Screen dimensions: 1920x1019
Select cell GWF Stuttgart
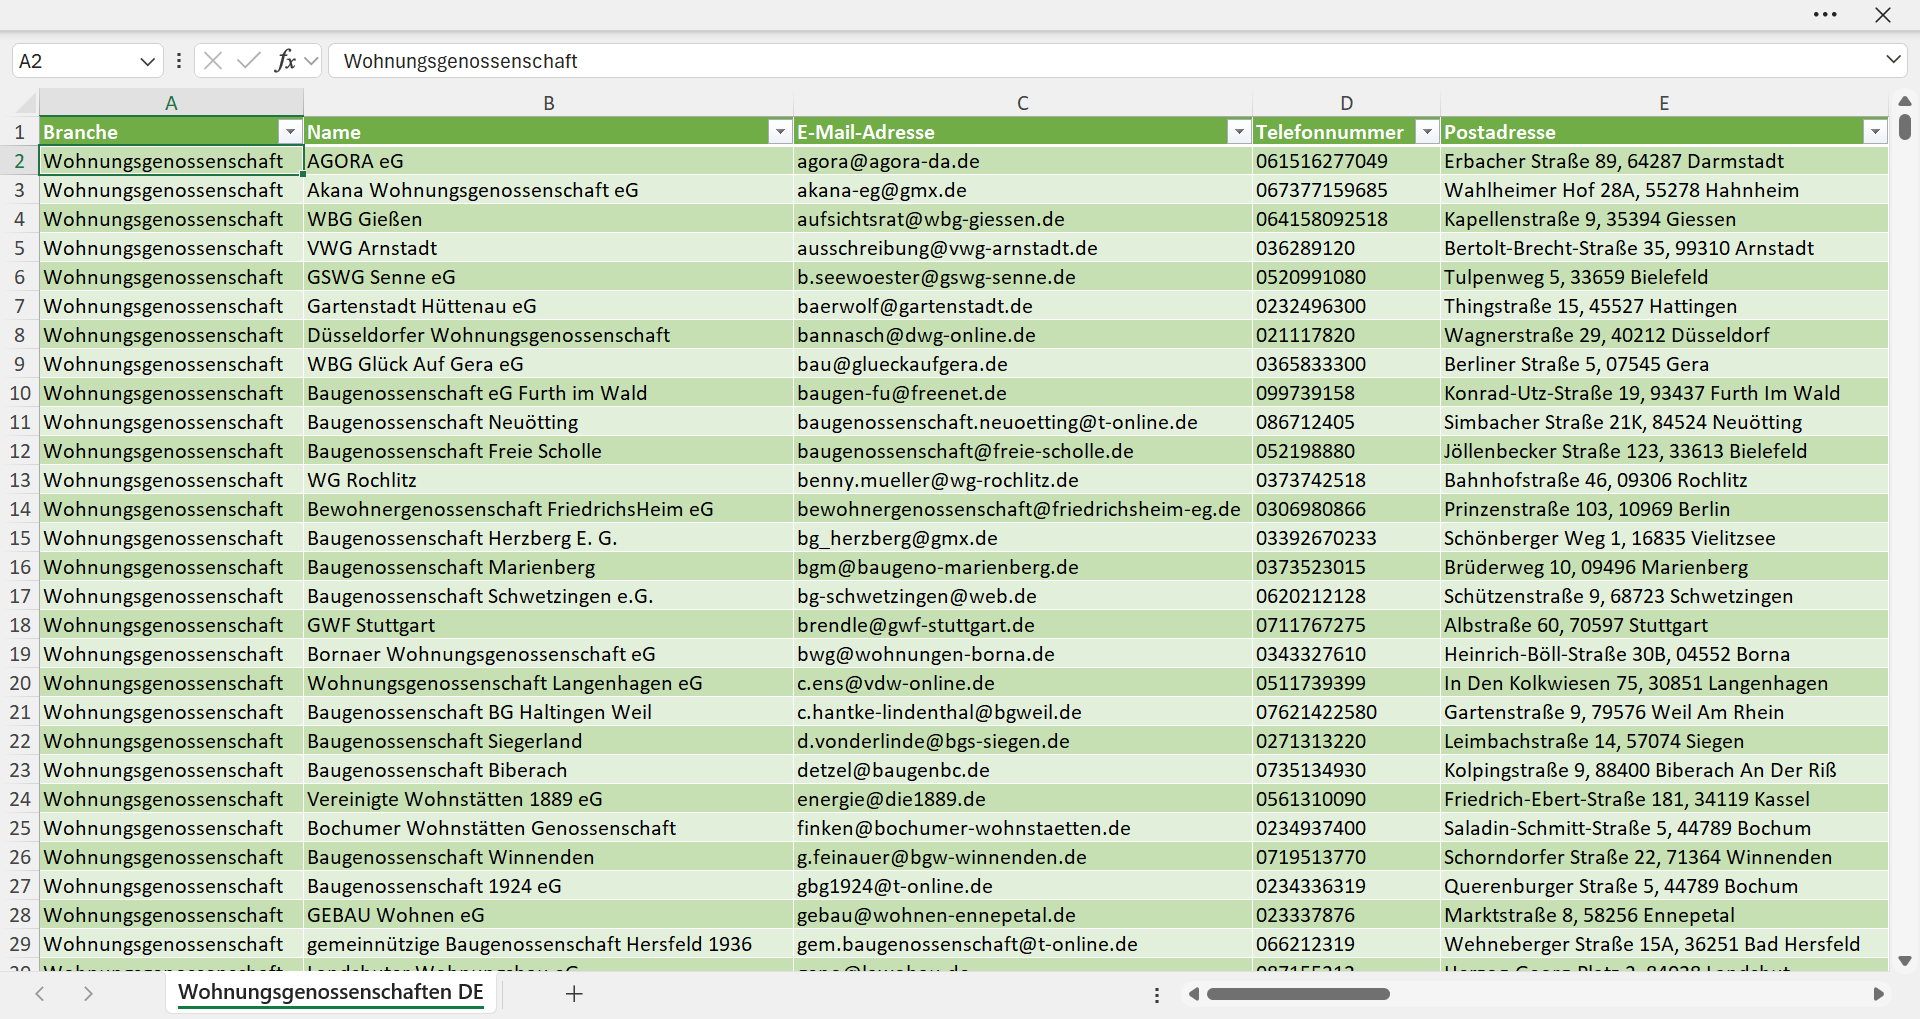tap(548, 625)
